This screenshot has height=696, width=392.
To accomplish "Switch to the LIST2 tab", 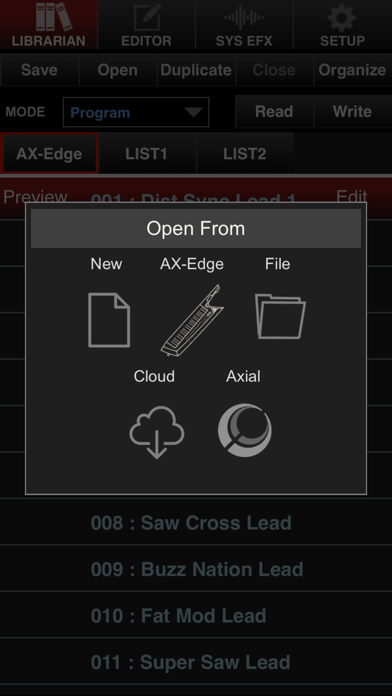I will click(x=245, y=154).
